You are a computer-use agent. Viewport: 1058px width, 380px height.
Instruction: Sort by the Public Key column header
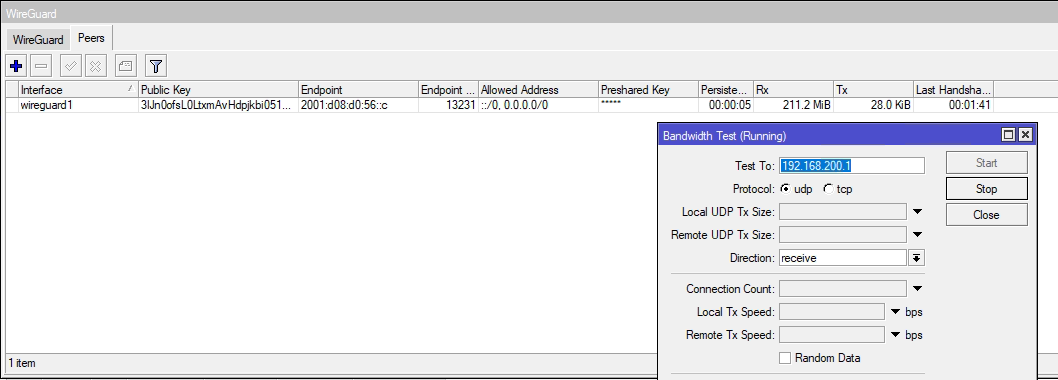(218, 90)
